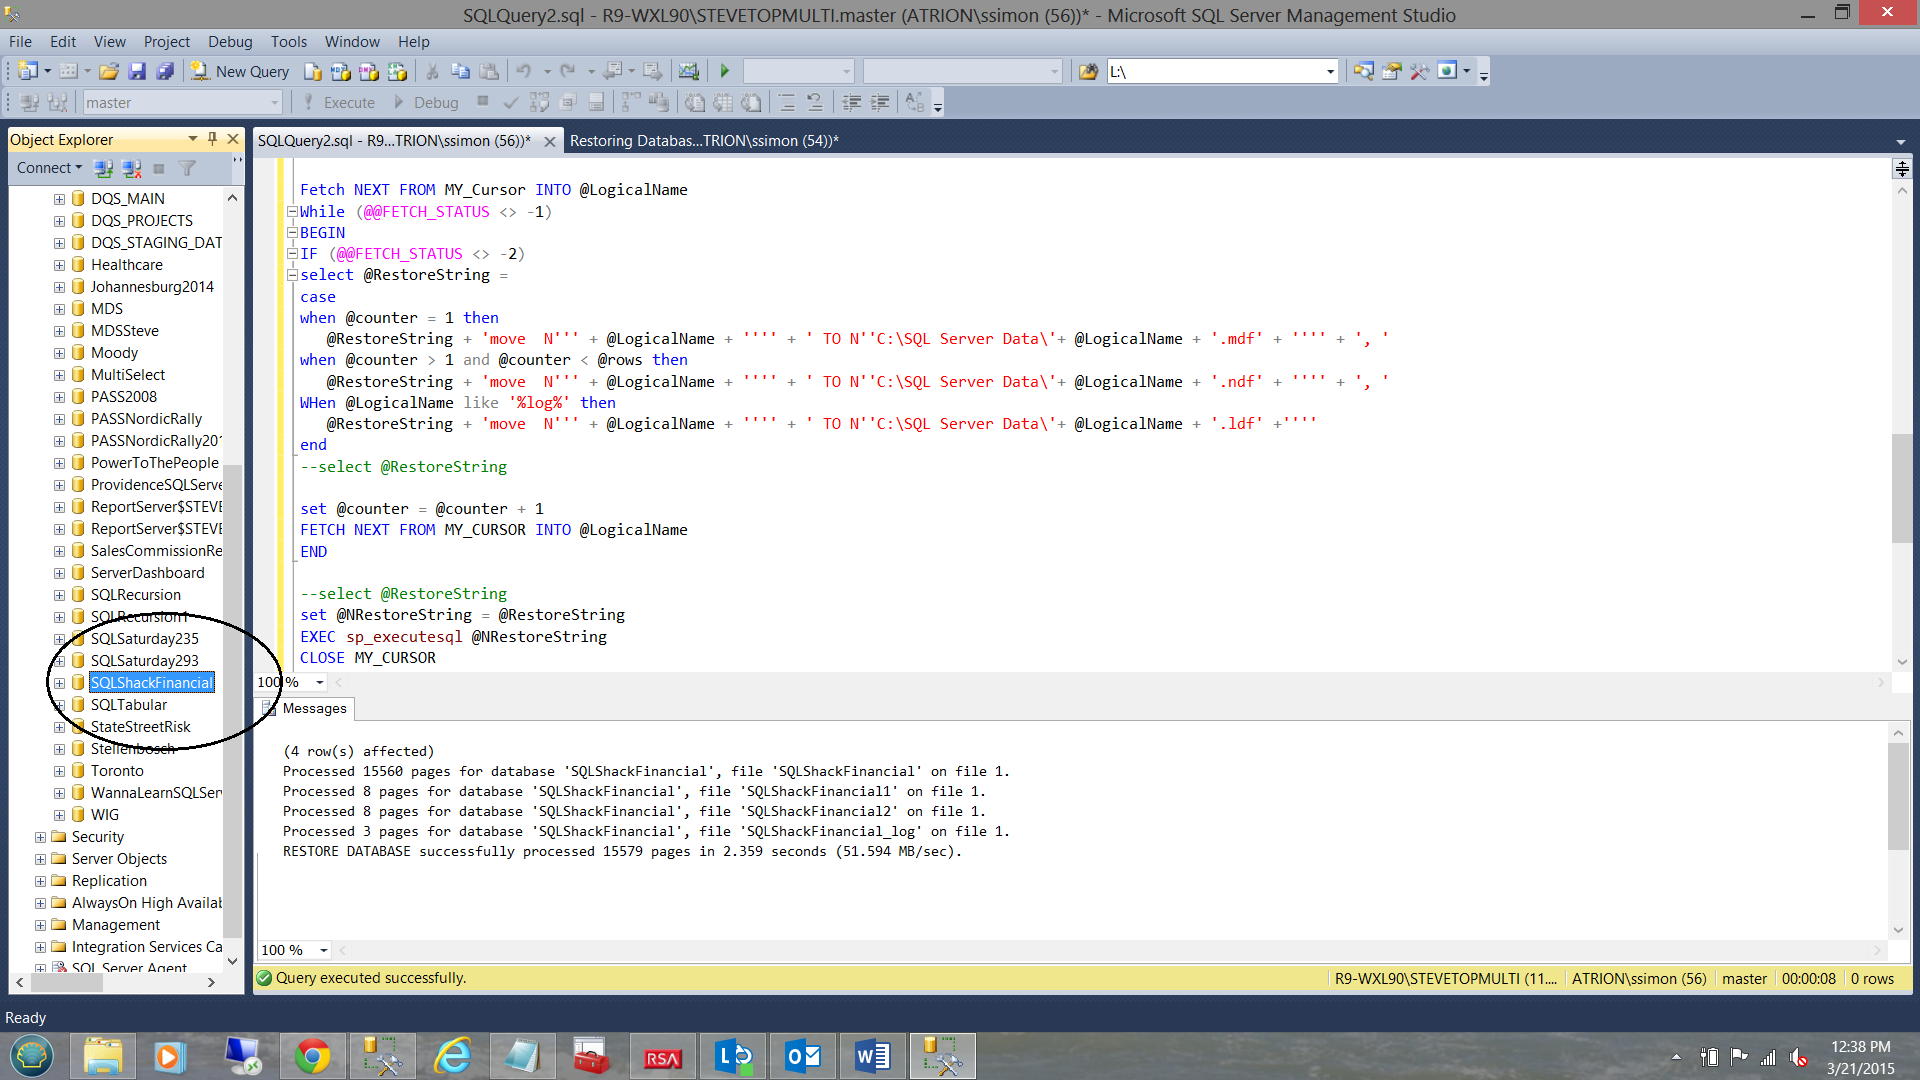Click the Connect Object Explorer icon
This screenshot has width=1920, height=1080.
pyautogui.click(x=103, y=168)
